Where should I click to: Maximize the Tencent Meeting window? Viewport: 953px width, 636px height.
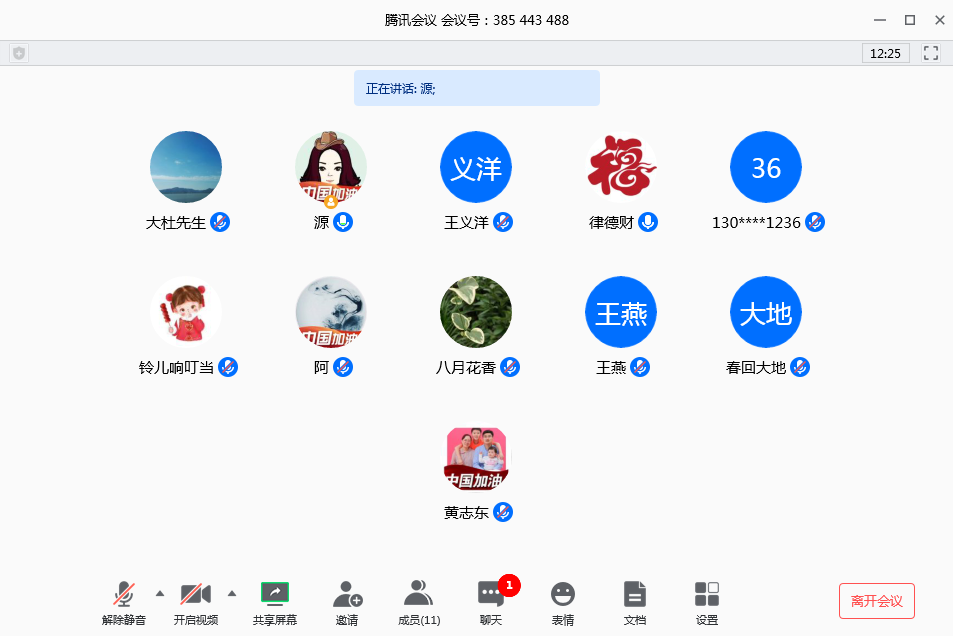click(x=910, y=20)
